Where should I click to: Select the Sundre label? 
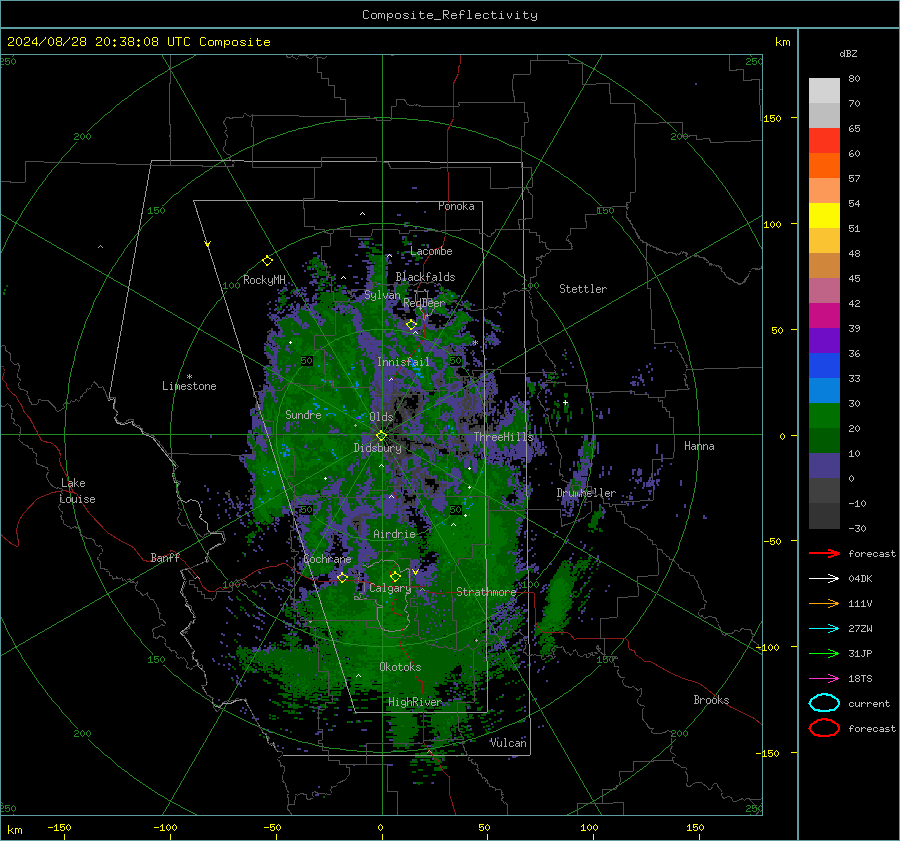(x=303, y=414)
